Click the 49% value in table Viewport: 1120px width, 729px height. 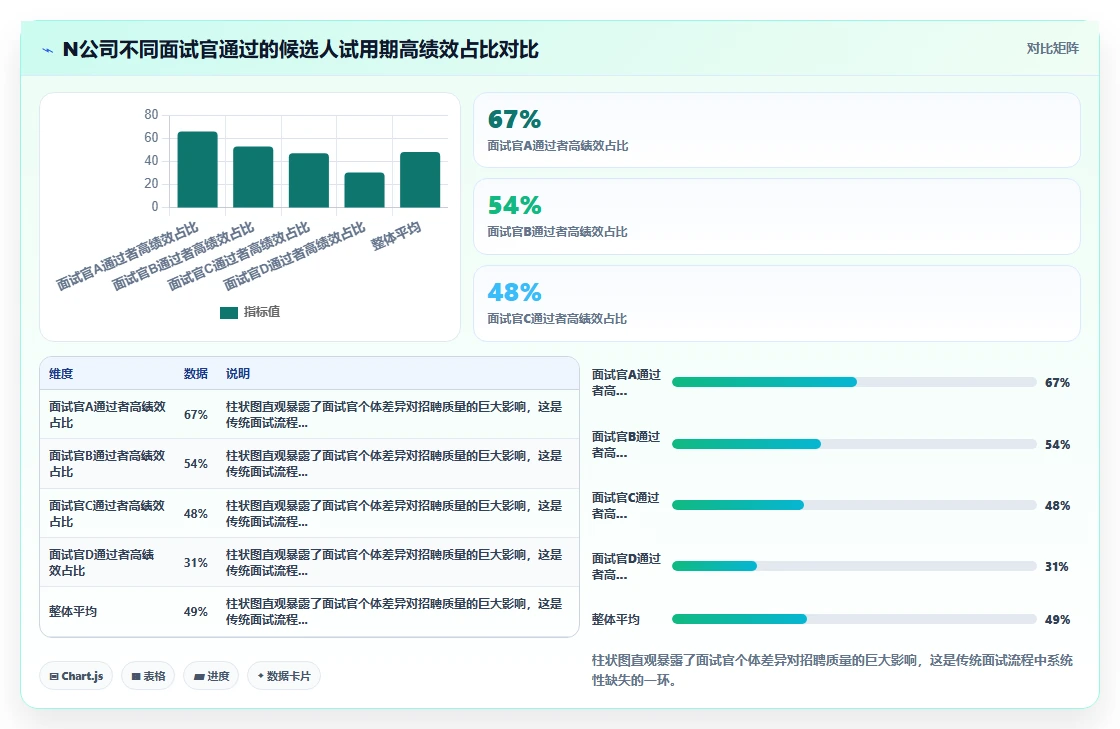click(x=196, y=612)
